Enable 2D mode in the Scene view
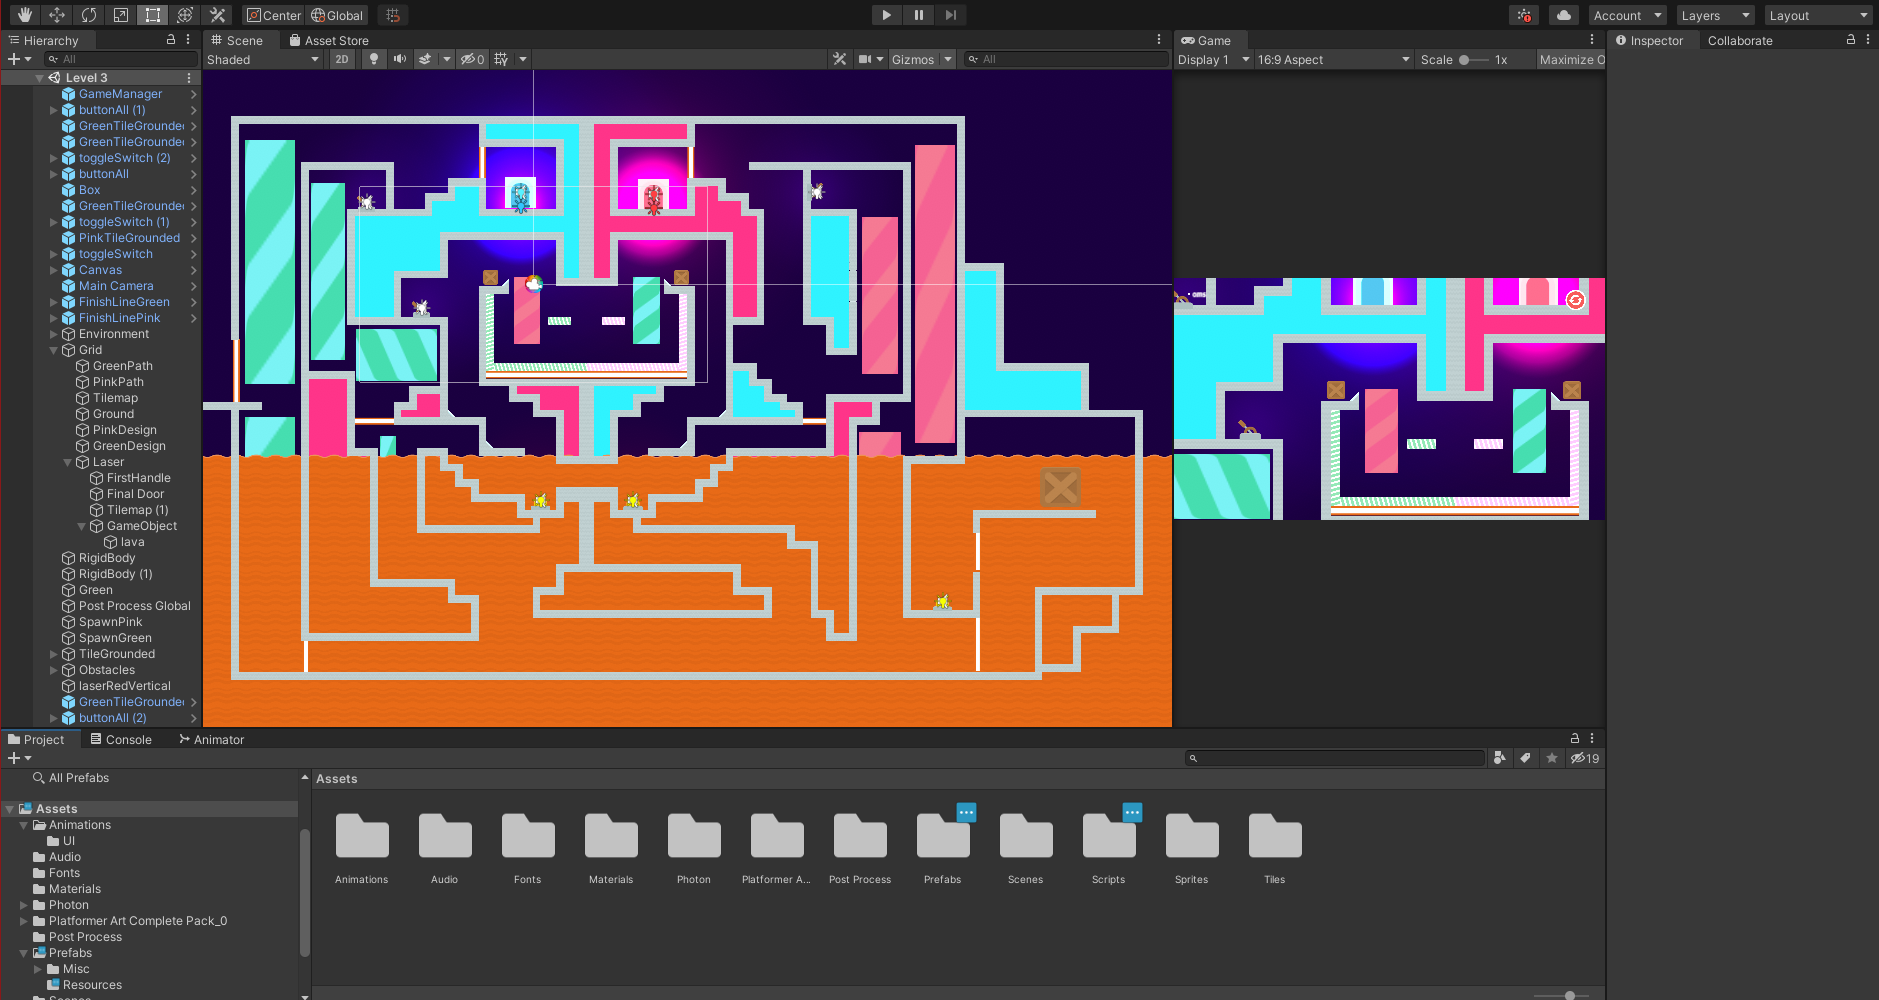Viewport: 1879px width, 1000px height. [x=342, y=59]
